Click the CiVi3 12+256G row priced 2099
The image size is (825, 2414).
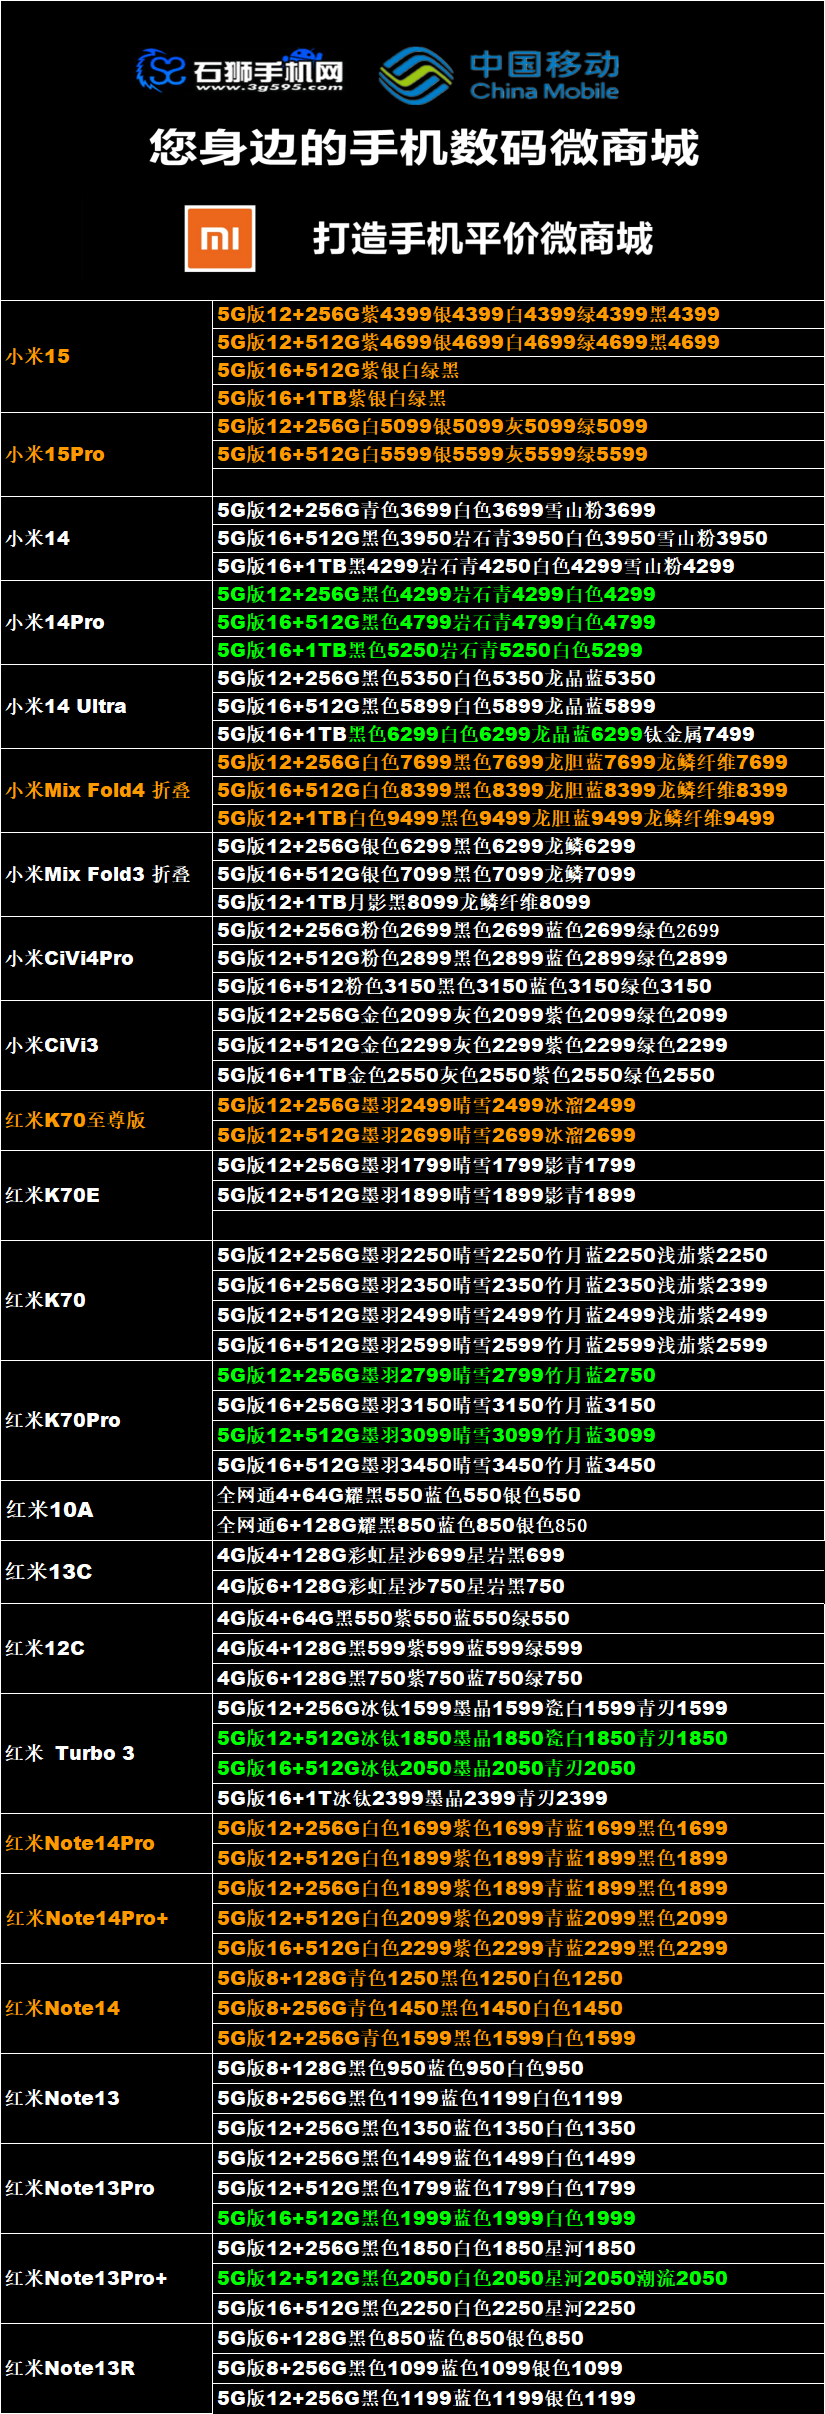pyautogui.click(x=518, y=1015)
